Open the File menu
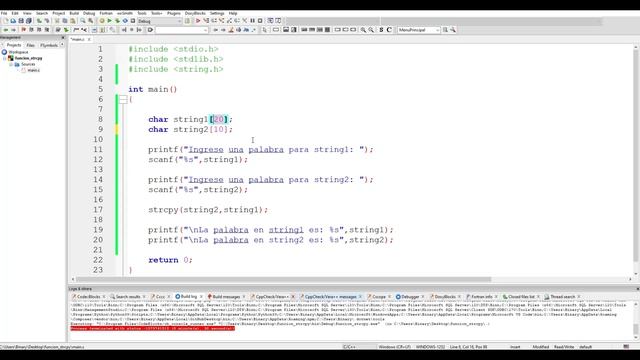 pyautogui.click(x=4, y=13)
